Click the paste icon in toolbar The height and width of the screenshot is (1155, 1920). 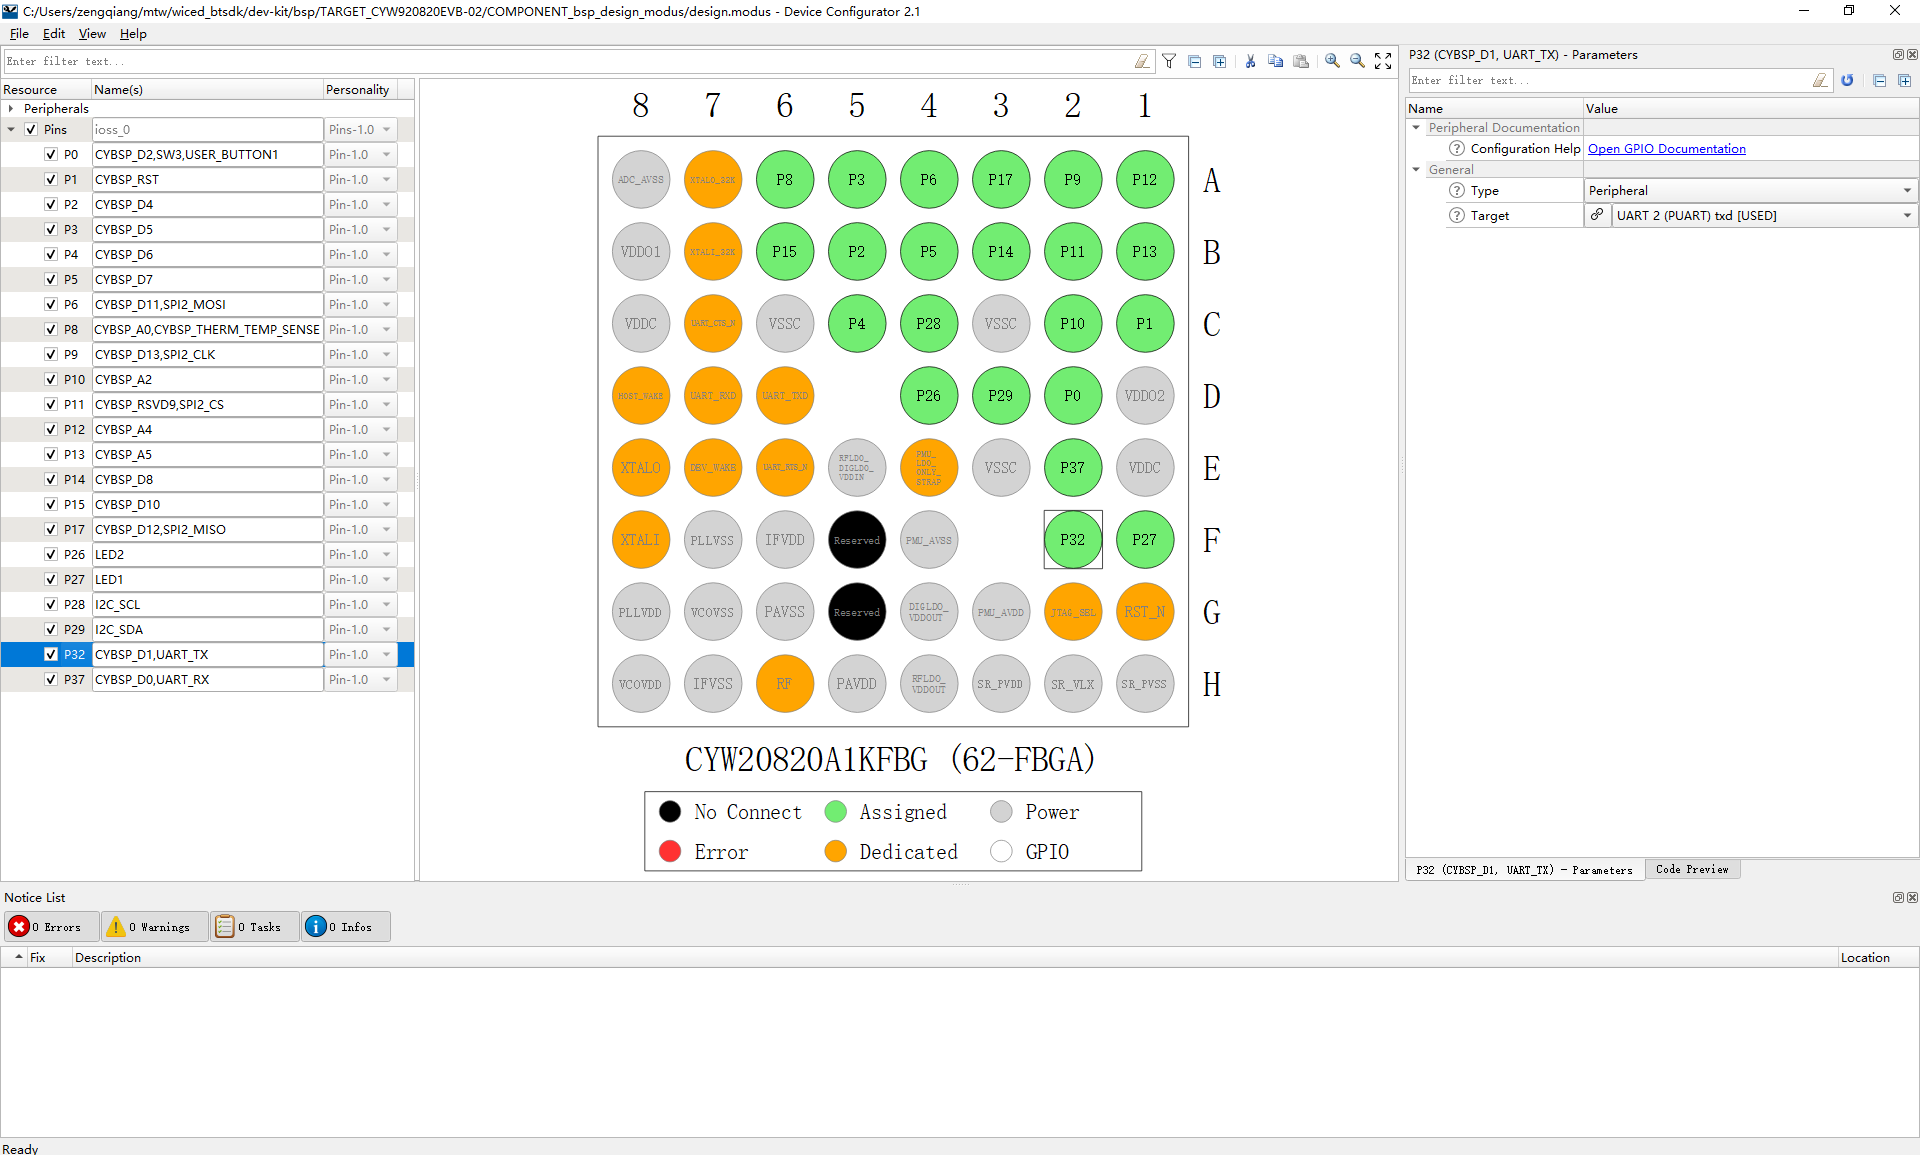point(1301,62)
